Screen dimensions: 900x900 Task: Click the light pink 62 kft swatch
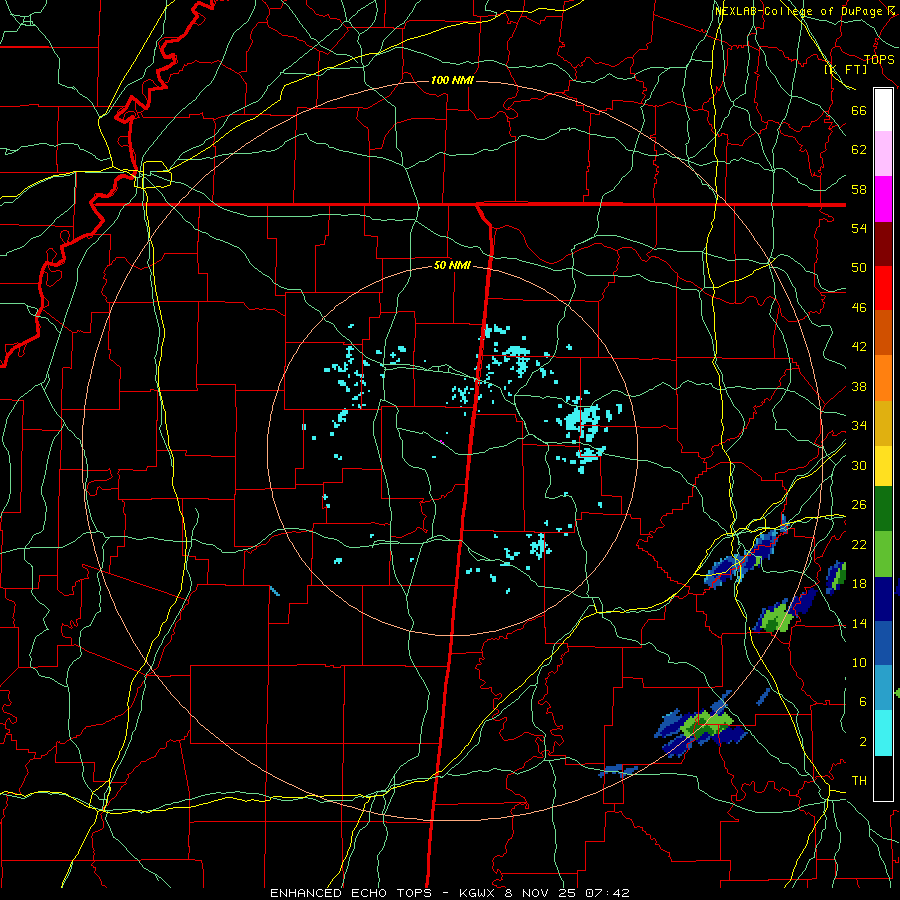click(x=883, y=154)
